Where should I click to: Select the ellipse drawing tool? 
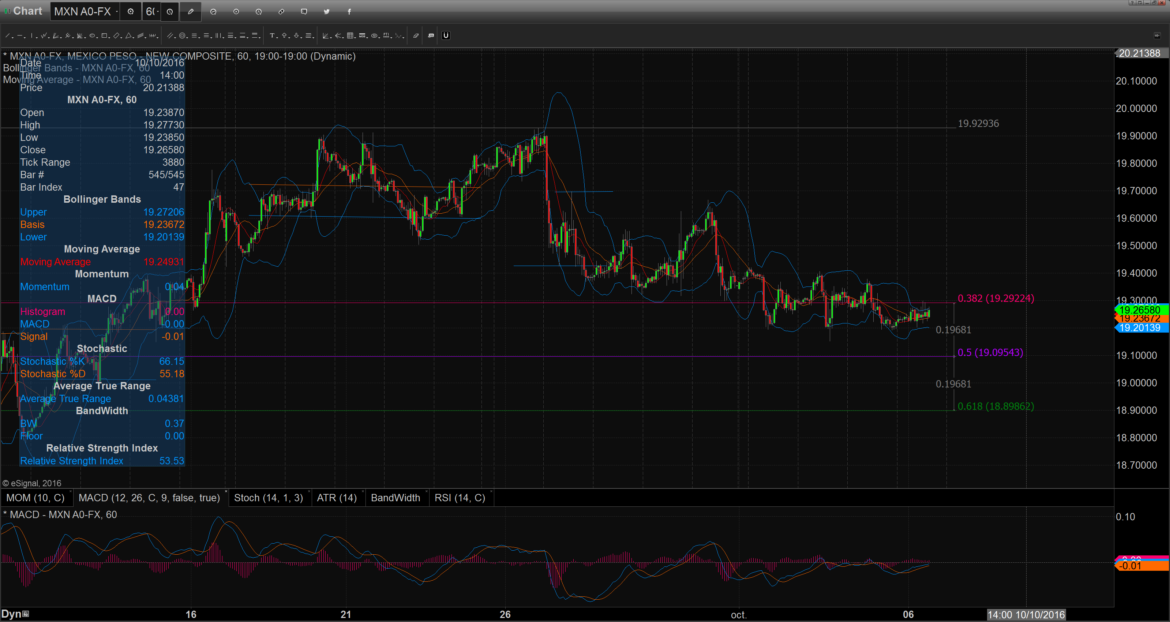pyautogui.click(x=93, y=35)
